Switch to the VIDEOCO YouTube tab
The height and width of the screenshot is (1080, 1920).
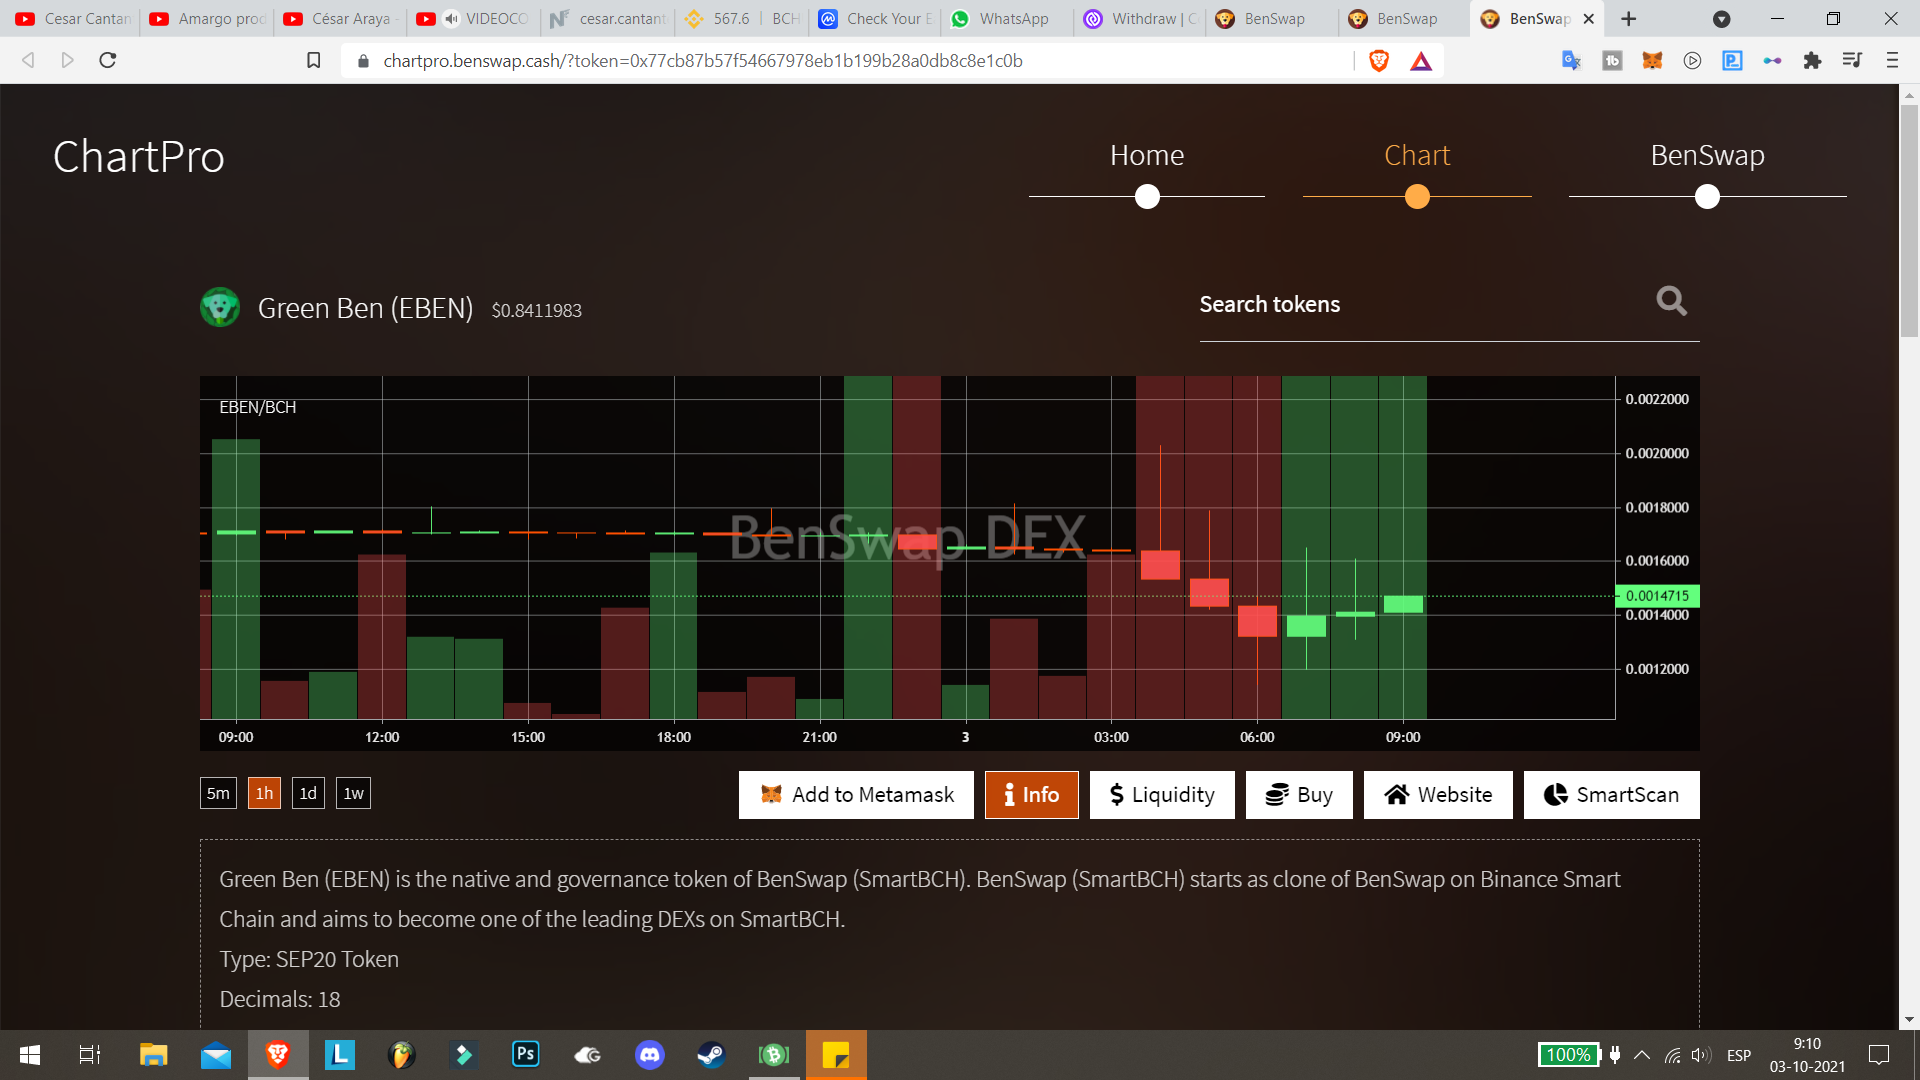pos(475,19)
